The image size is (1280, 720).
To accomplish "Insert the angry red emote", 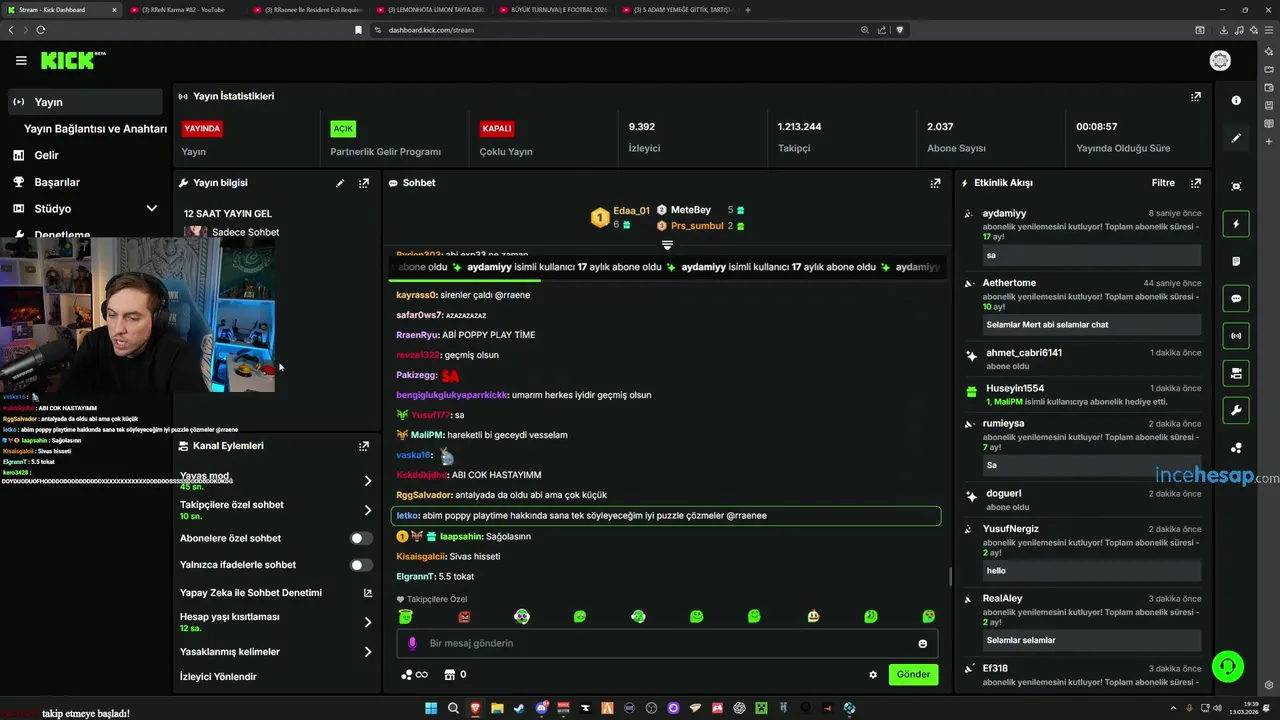I will click(464, 617).
